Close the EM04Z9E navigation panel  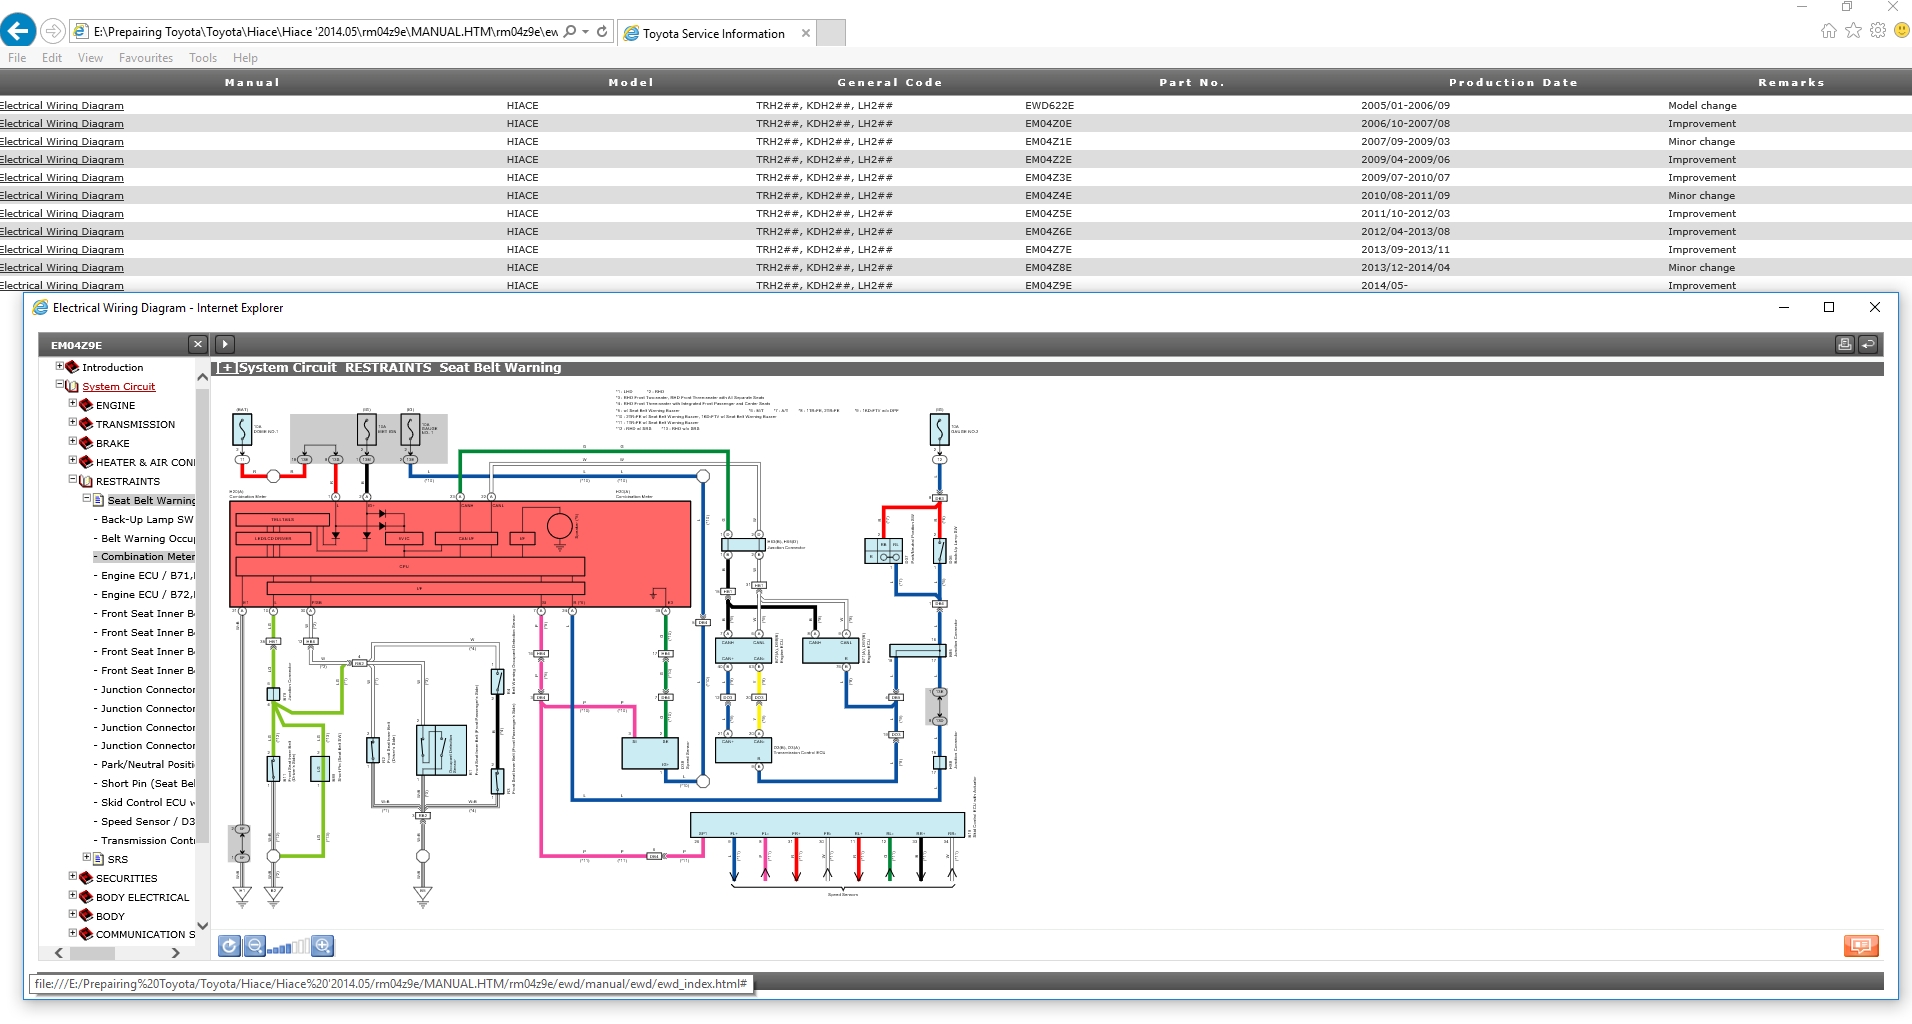pyautogui.click(x=198, y=344)
